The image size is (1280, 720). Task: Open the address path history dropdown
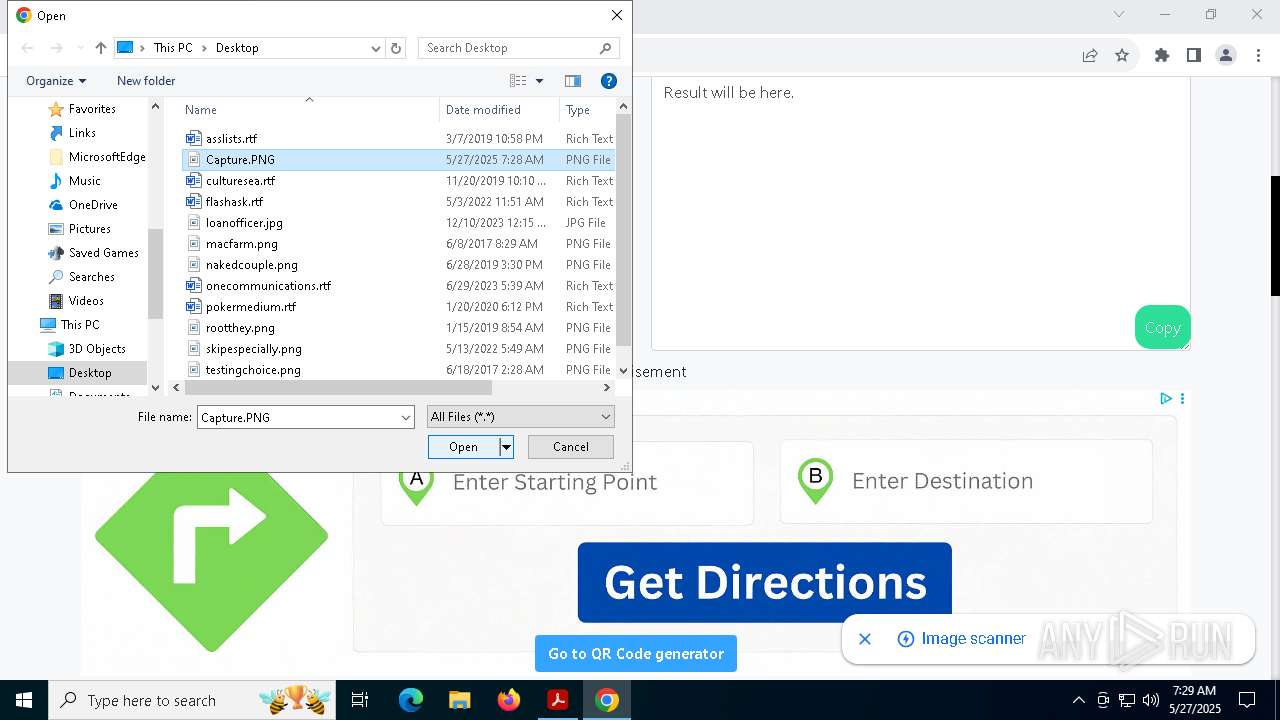pos(376,48)
